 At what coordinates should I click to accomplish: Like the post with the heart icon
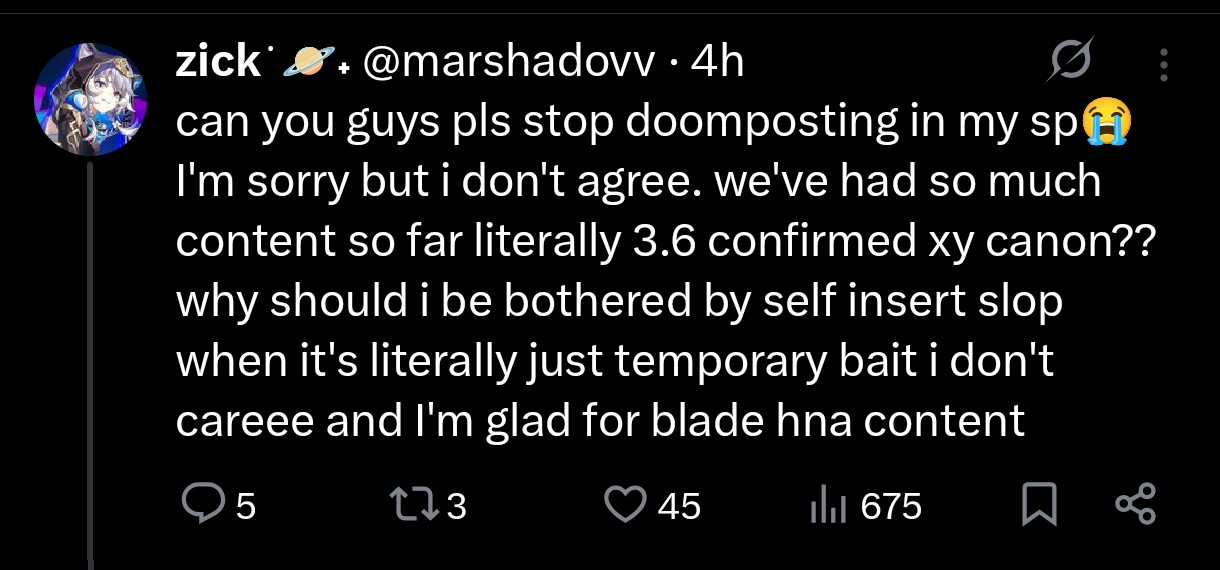627,506
